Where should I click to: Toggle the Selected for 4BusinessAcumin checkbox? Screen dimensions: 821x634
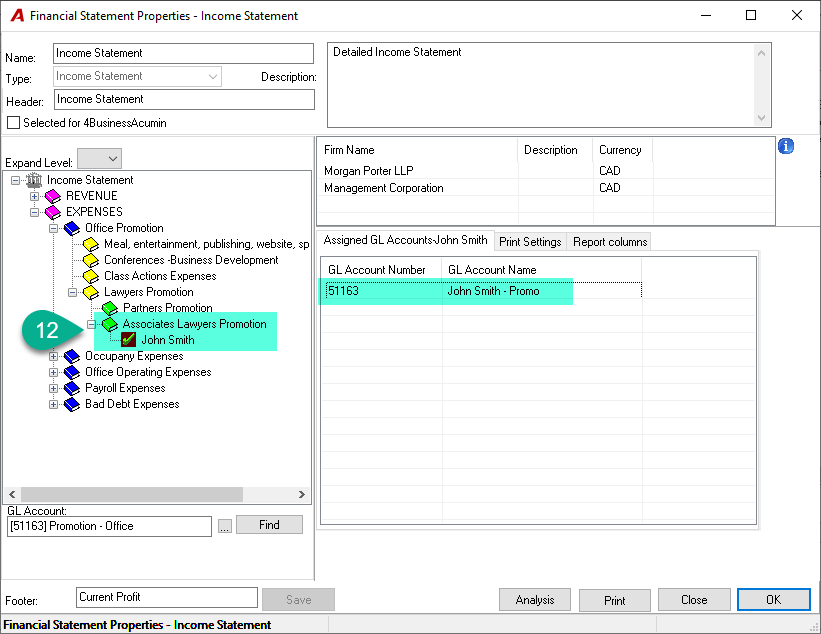click(x=14, y=123)
